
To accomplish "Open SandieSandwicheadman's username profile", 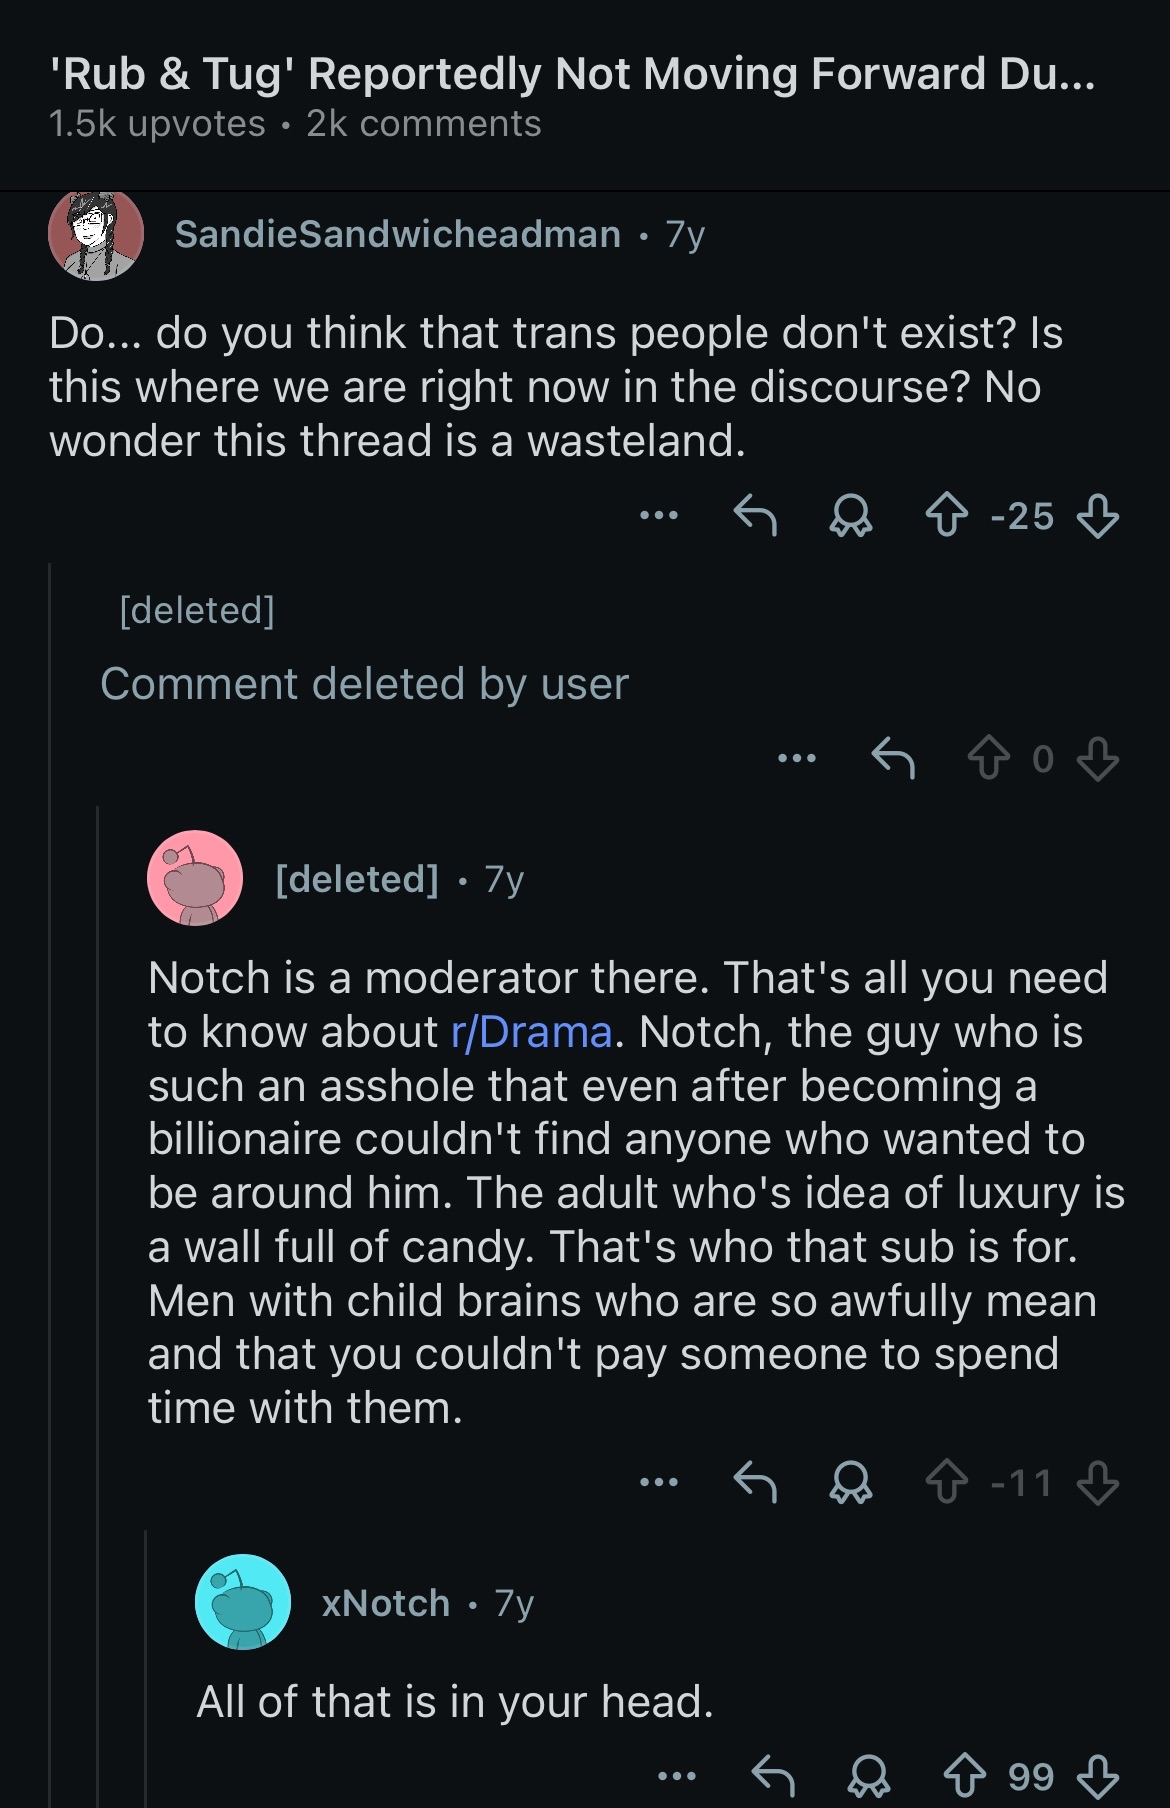I will tap(397, 234).
